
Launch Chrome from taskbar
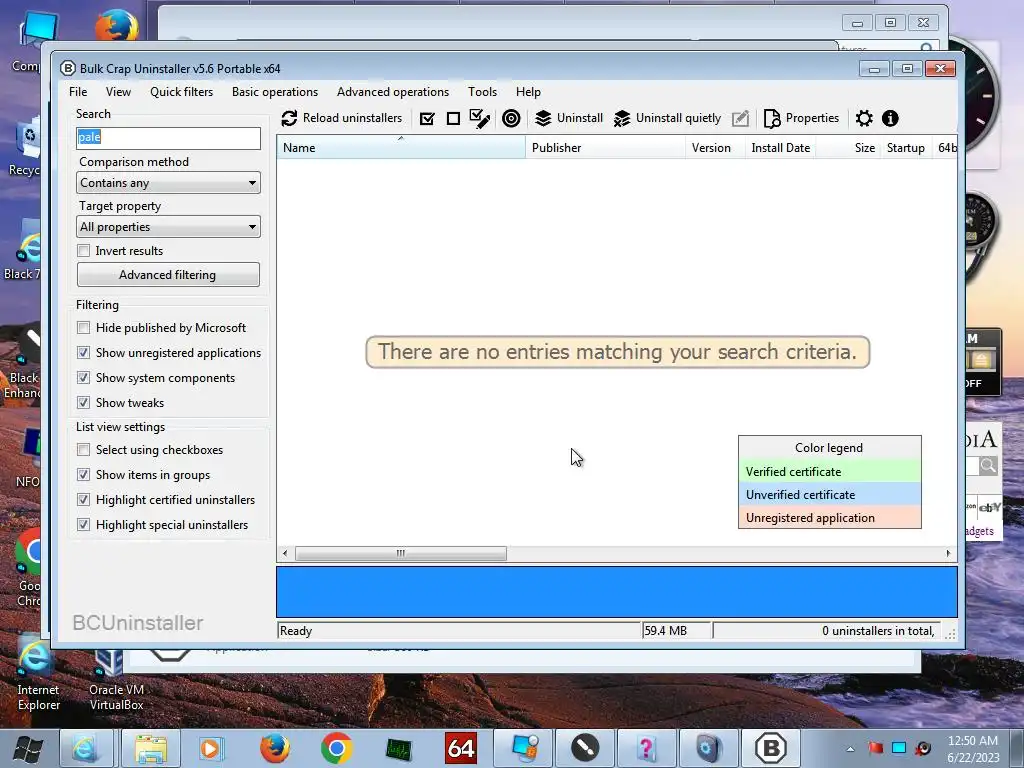tap(336, 748)
